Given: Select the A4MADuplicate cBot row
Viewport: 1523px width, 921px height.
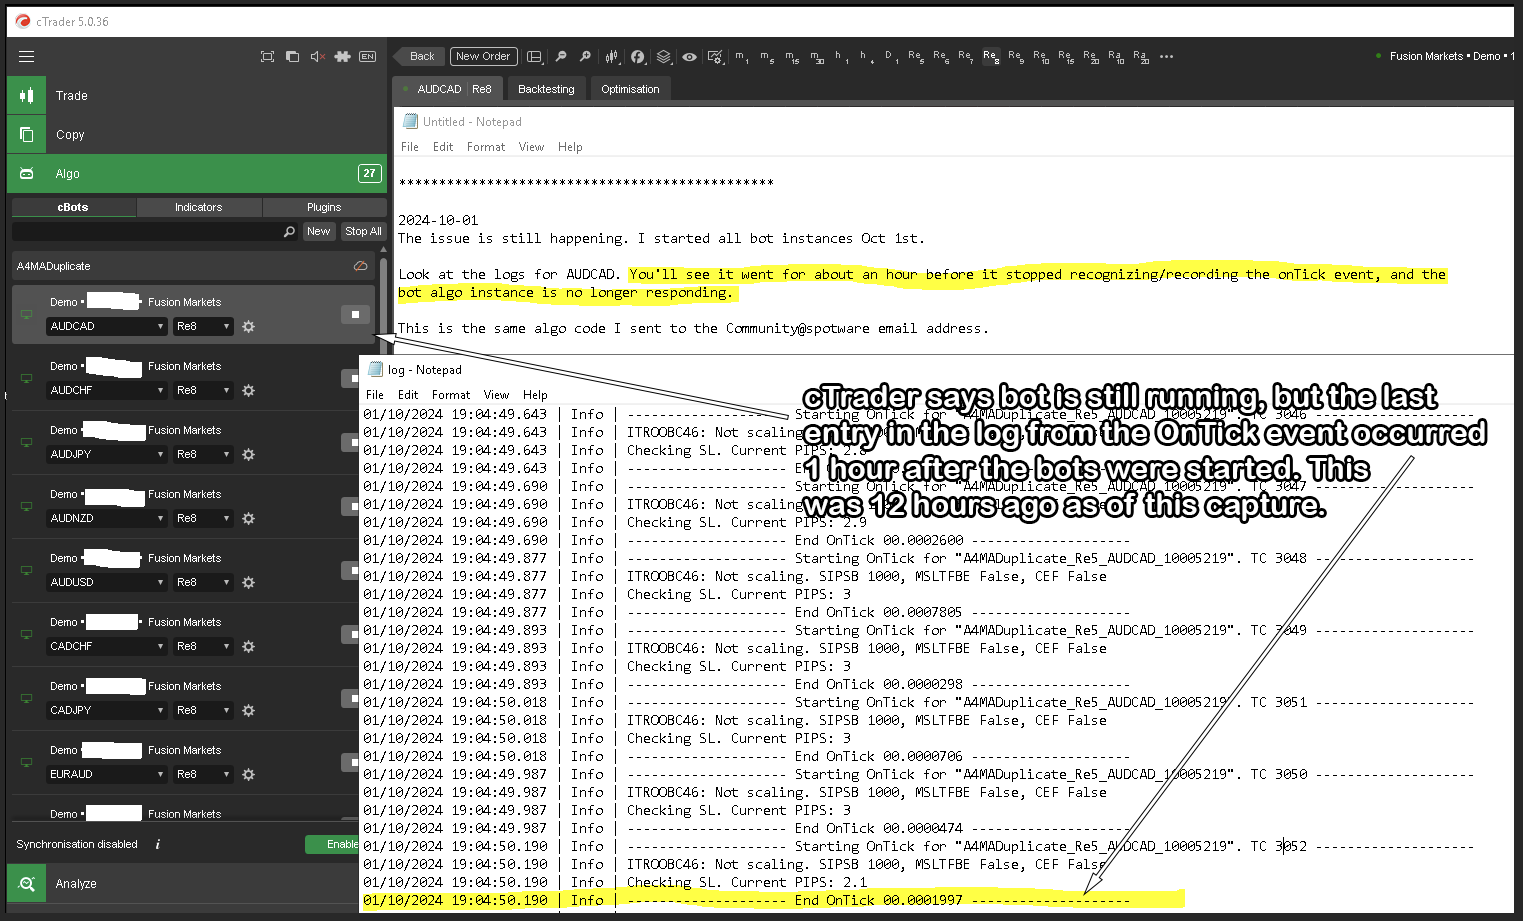Looking at the screenshot, I should [193, 266].
